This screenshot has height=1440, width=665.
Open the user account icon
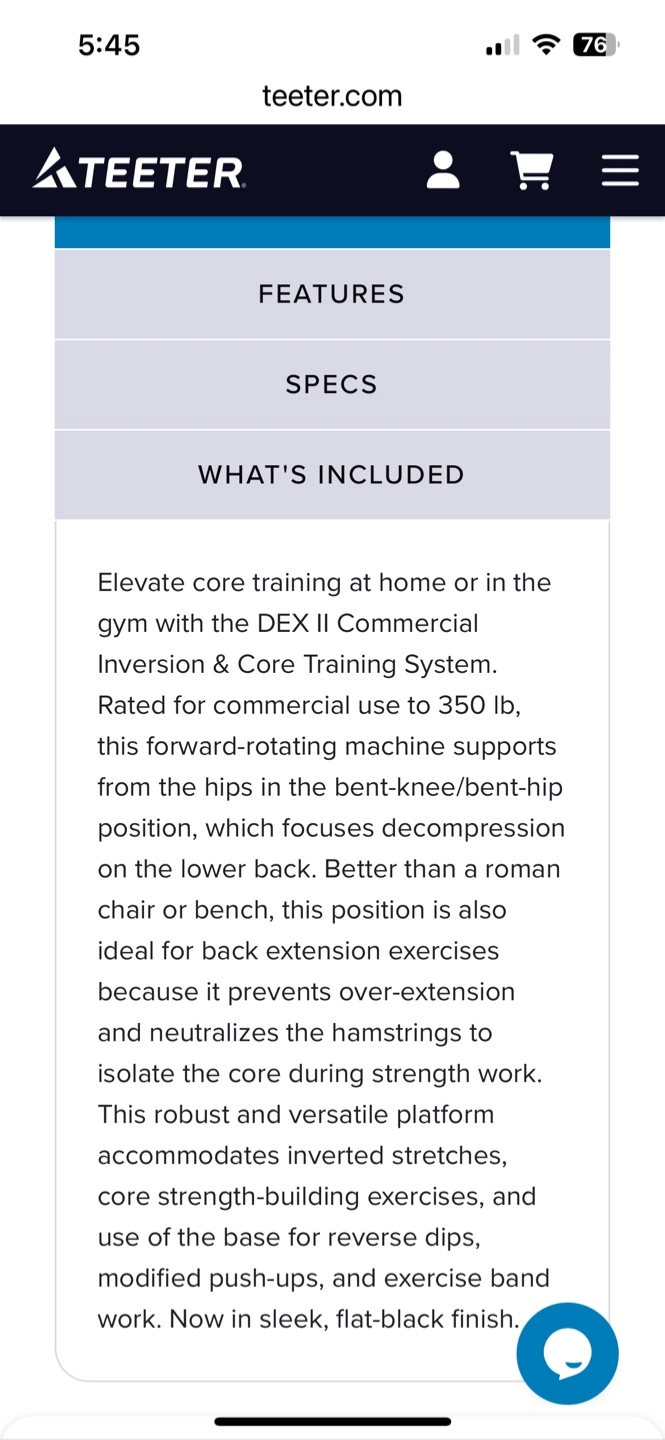click(x=443, y=170)
